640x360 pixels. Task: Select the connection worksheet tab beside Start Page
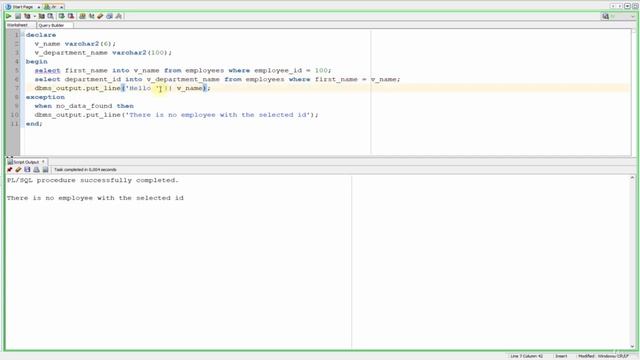(53, 7)
